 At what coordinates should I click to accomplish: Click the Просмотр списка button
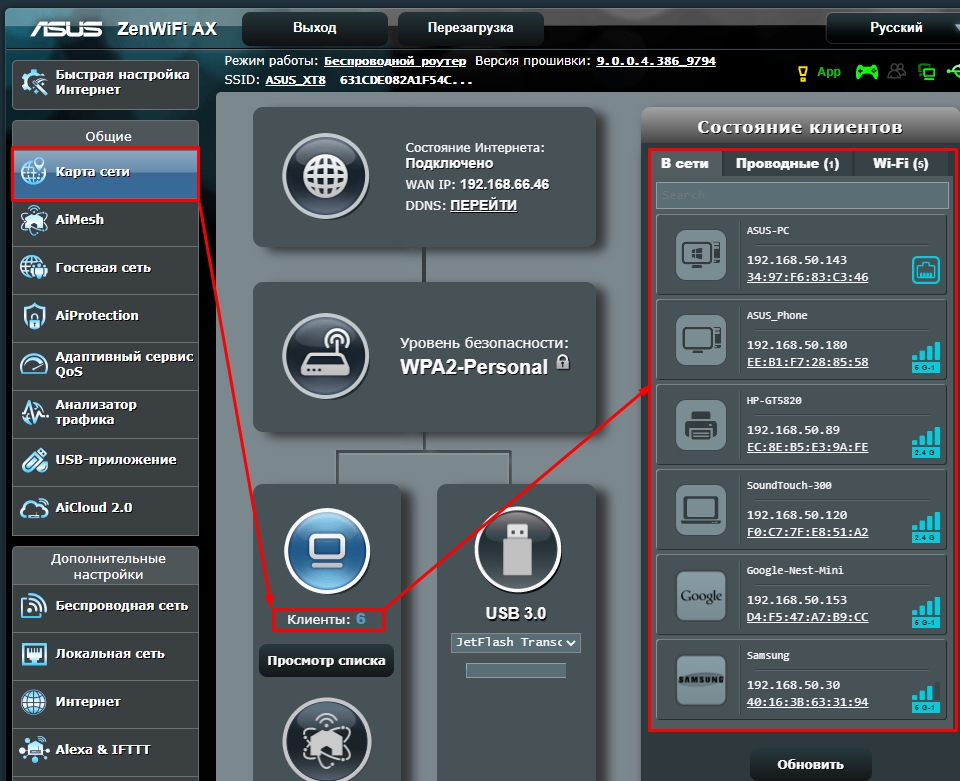click(325, 660)
